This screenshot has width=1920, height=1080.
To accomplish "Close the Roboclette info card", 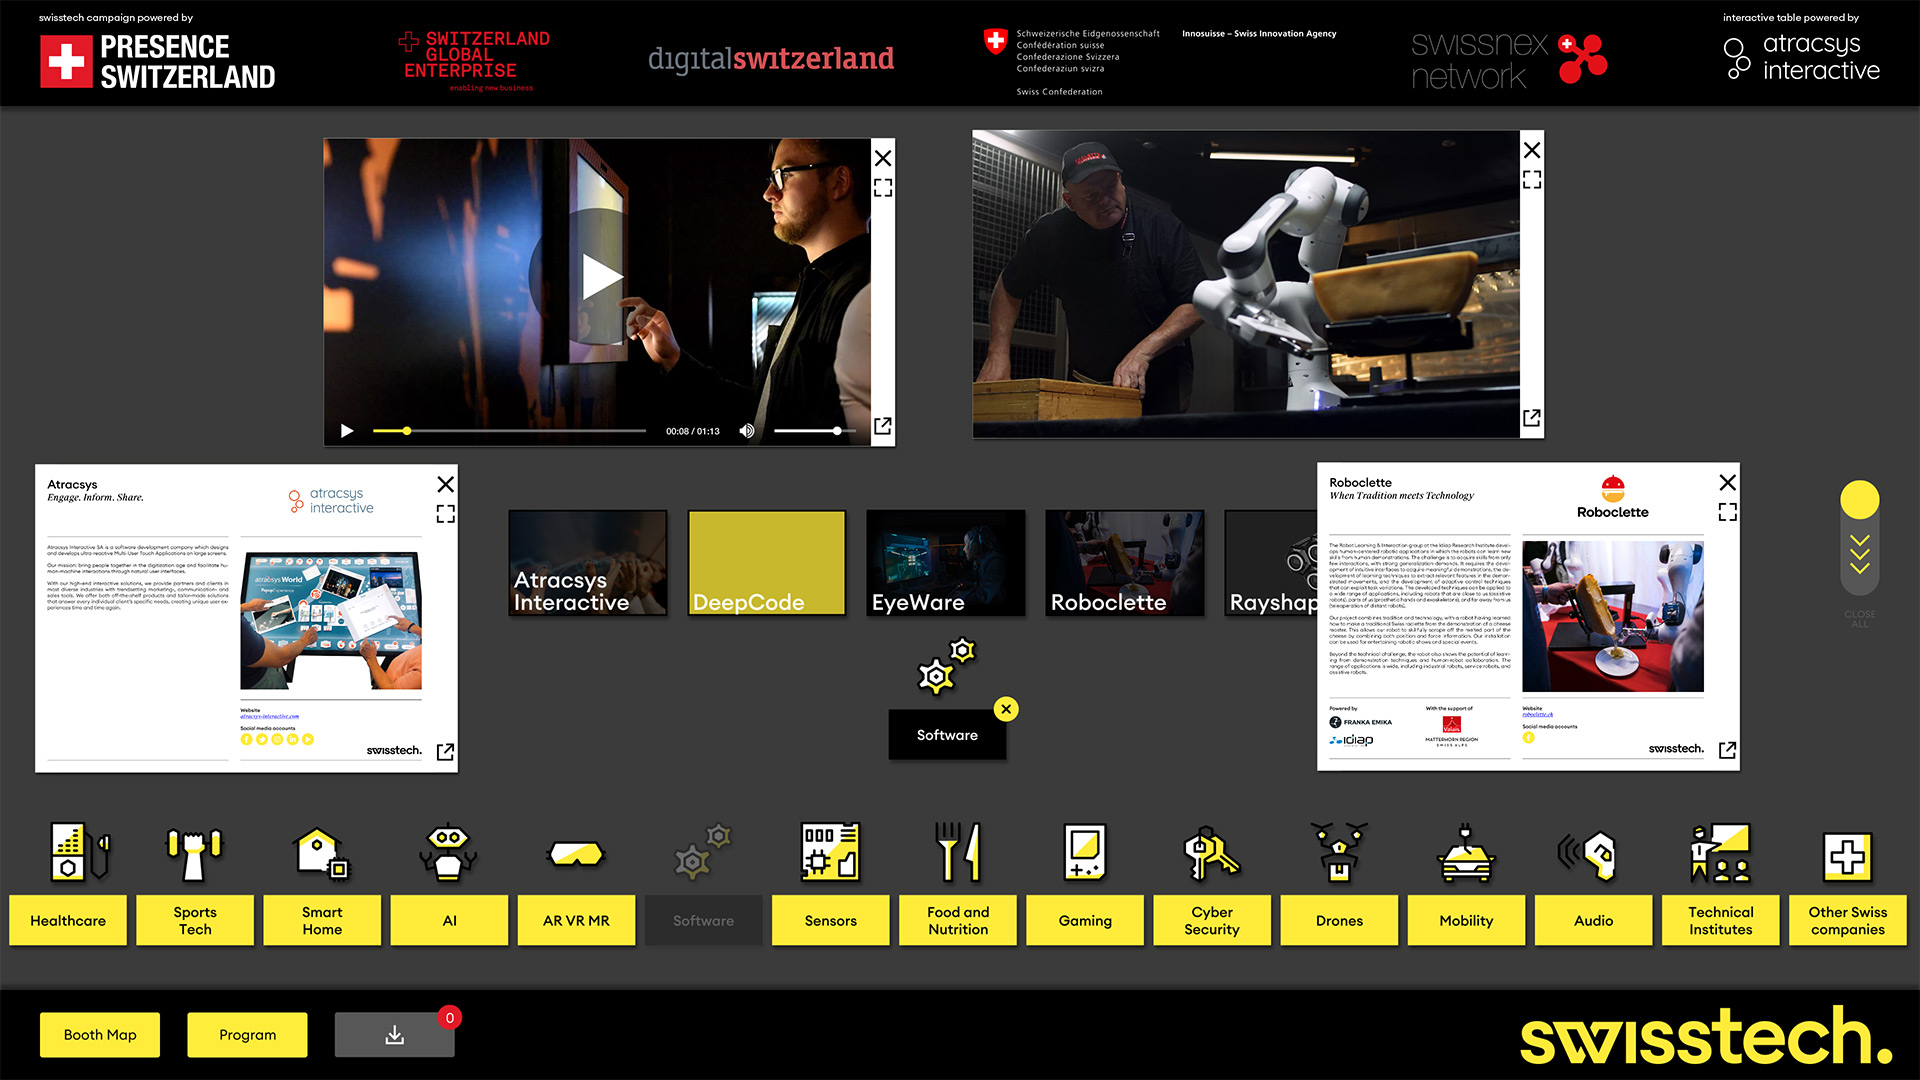I will click(1727, 482).
